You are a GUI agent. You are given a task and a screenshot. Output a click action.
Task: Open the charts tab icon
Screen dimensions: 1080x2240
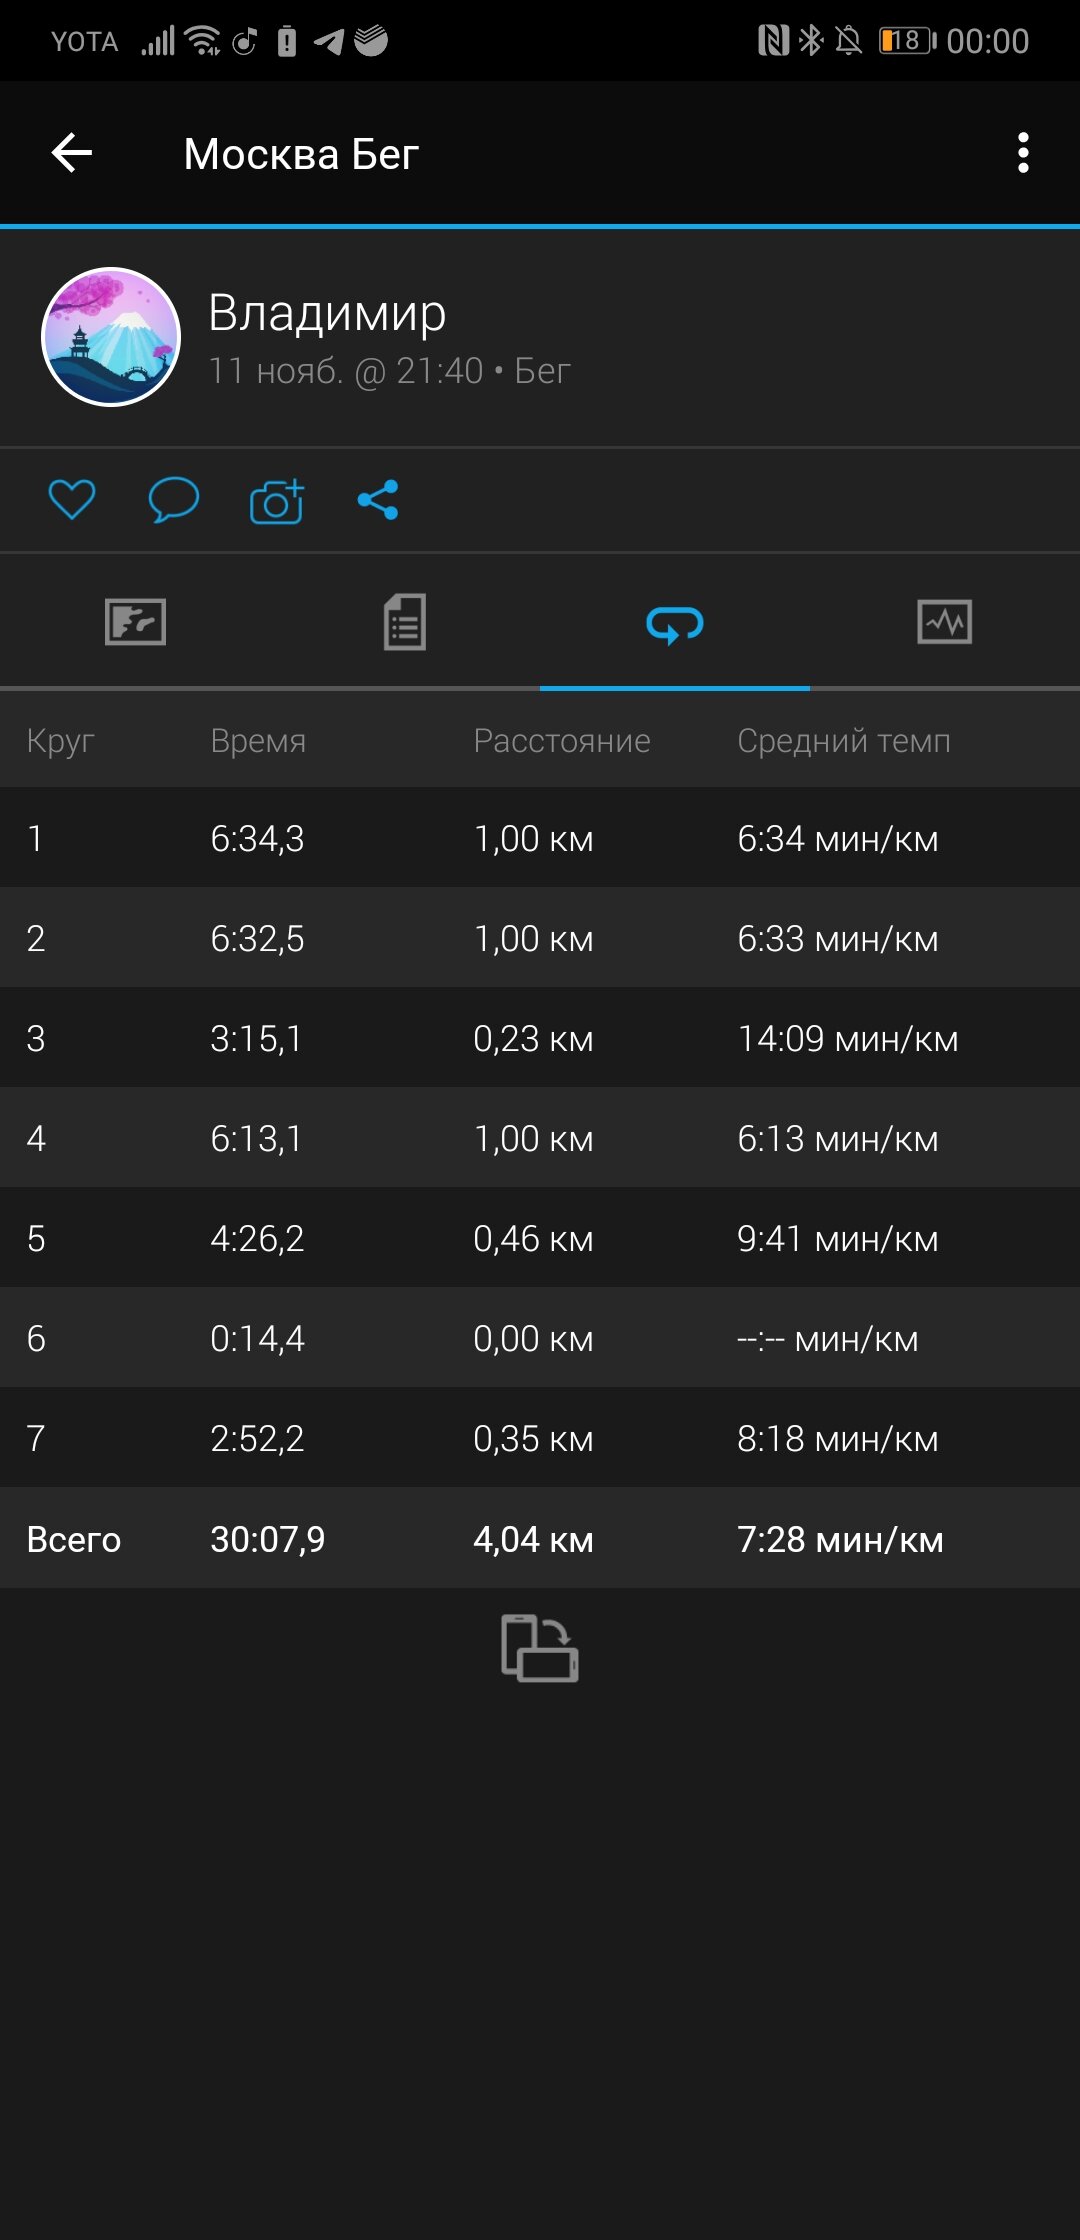945,622
